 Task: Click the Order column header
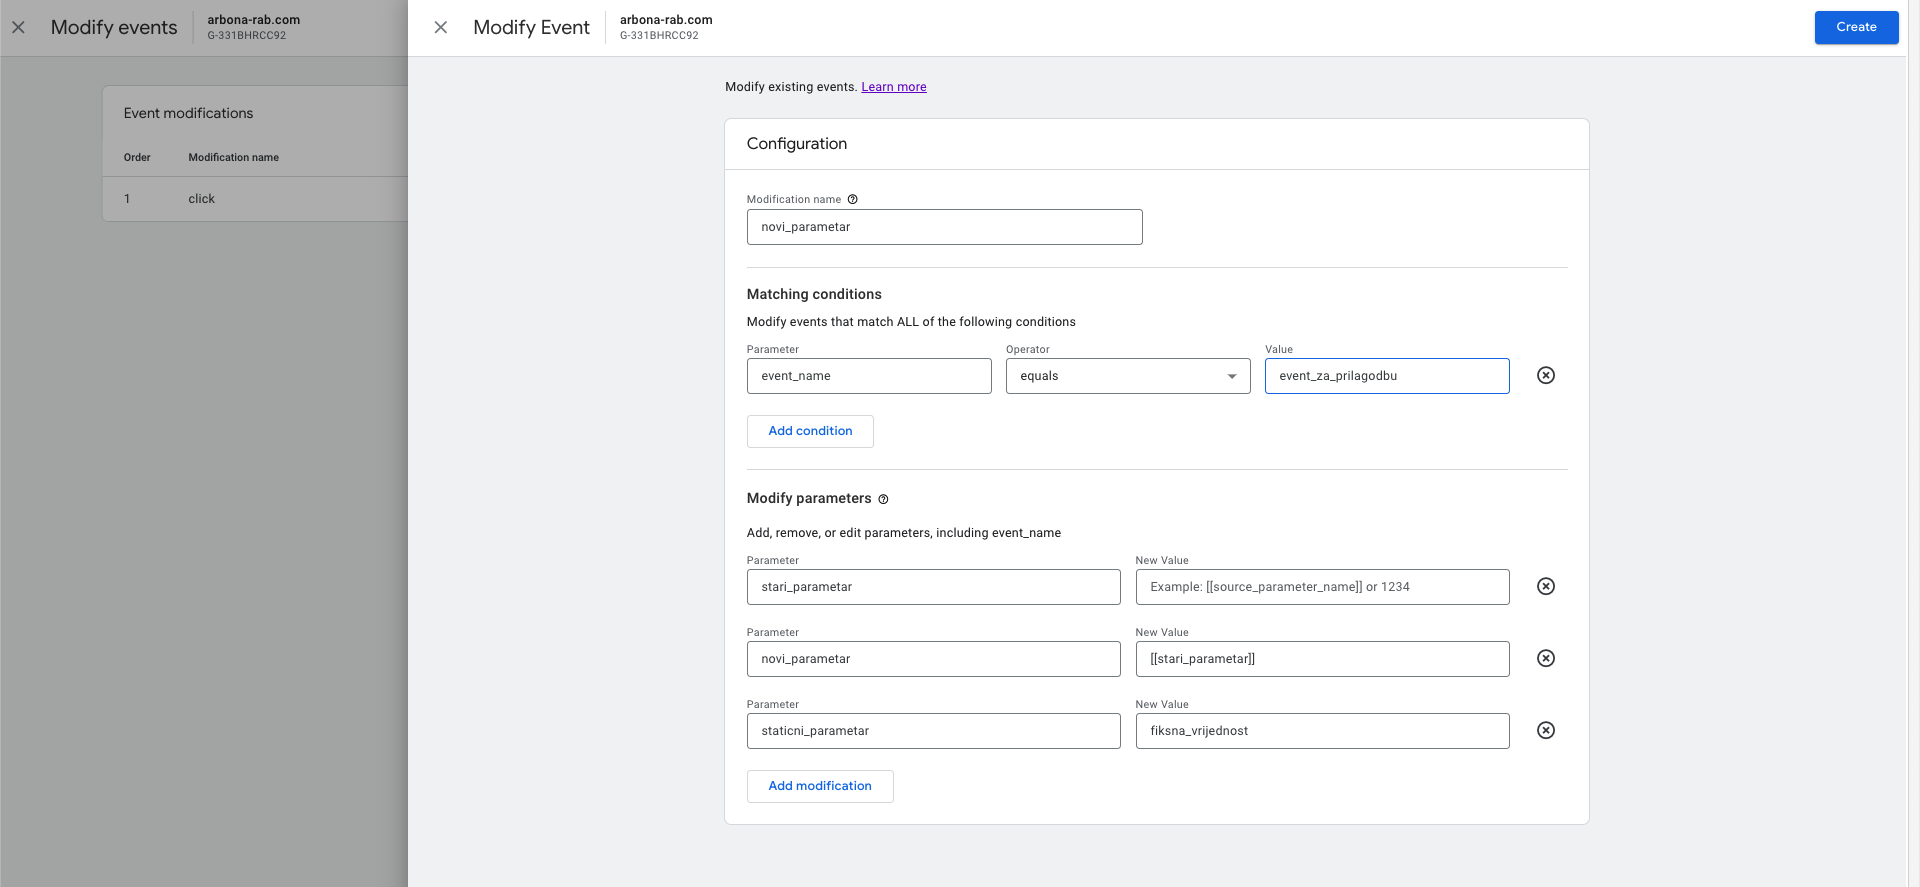[137, 157]
